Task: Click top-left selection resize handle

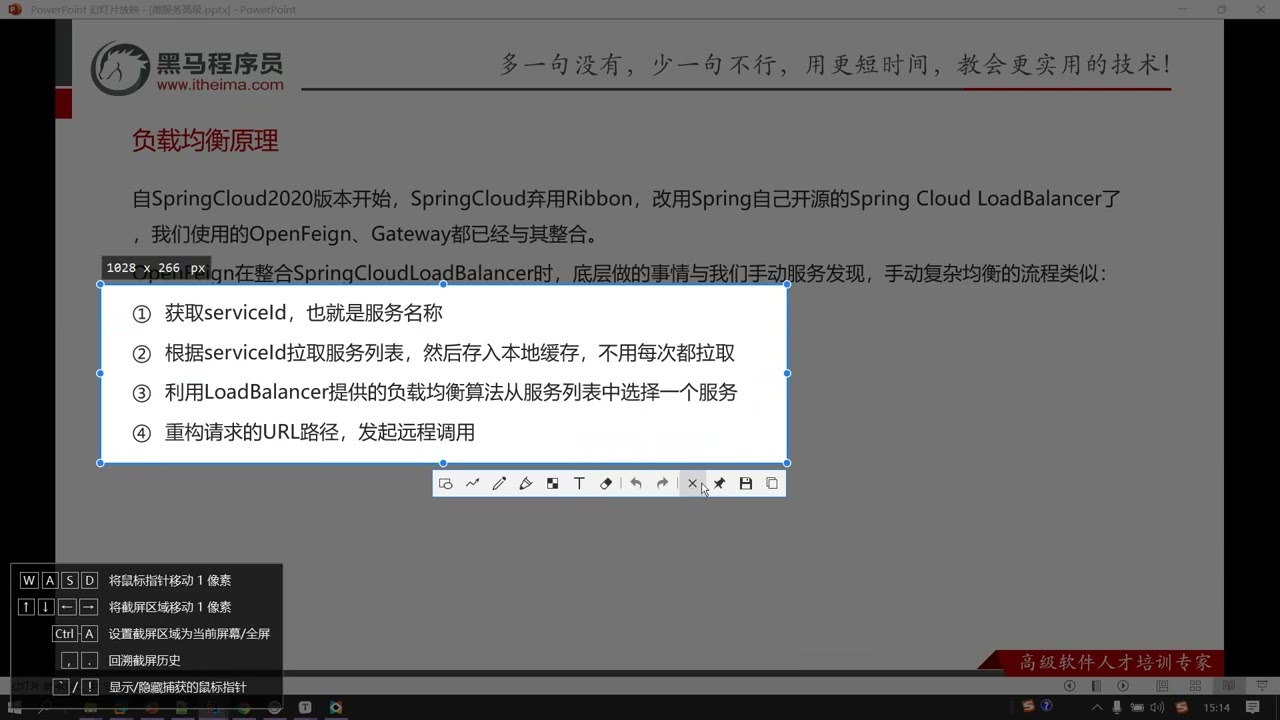Action: 100,285
